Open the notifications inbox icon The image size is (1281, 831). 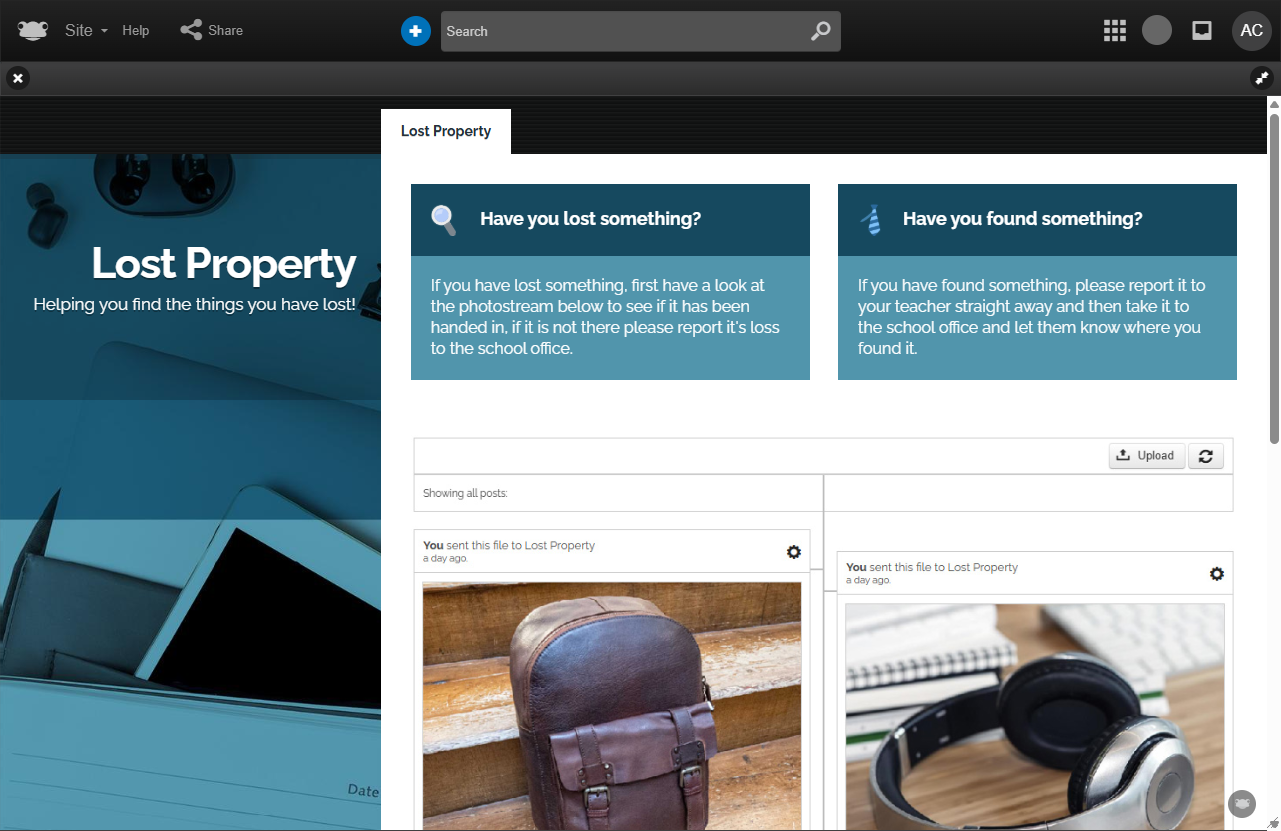tap(1203, 30)
